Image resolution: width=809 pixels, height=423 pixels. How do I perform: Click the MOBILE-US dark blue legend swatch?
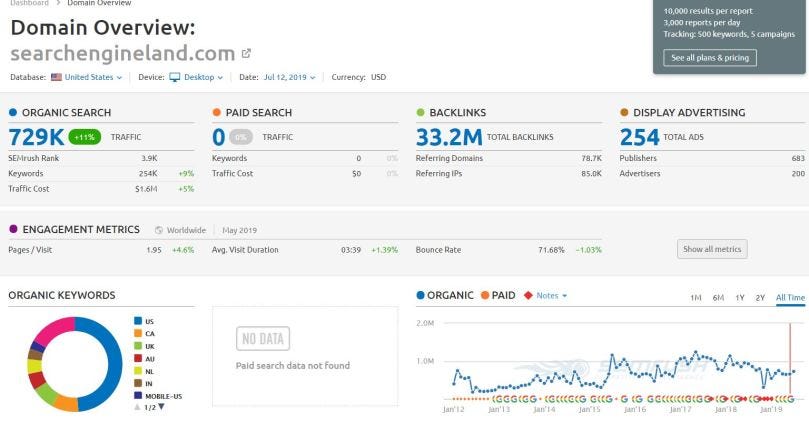(138, 396)
